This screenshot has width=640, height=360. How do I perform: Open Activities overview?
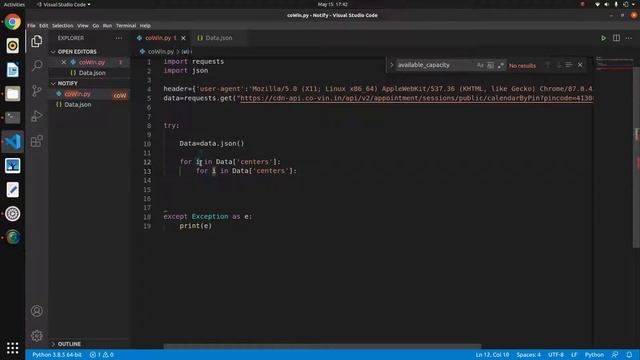[14, 4]
